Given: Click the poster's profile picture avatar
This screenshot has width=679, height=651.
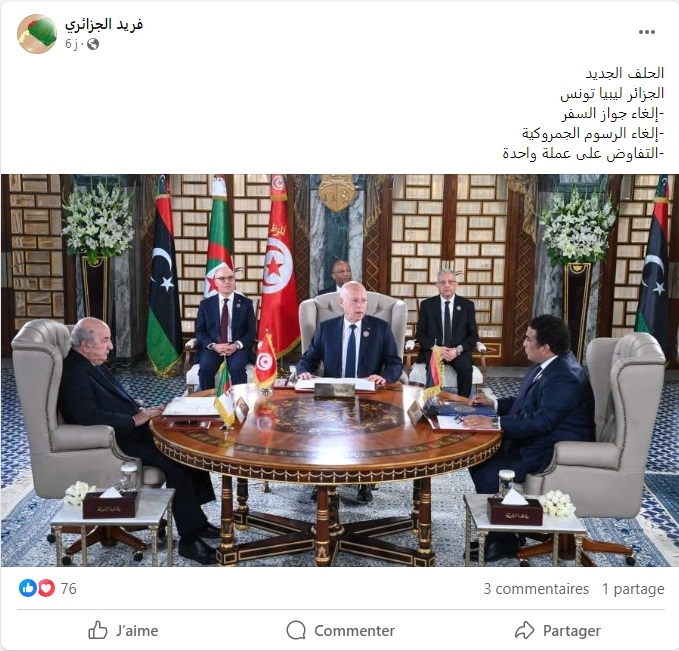Looking at the screenshot, I should tap(37, 34).
